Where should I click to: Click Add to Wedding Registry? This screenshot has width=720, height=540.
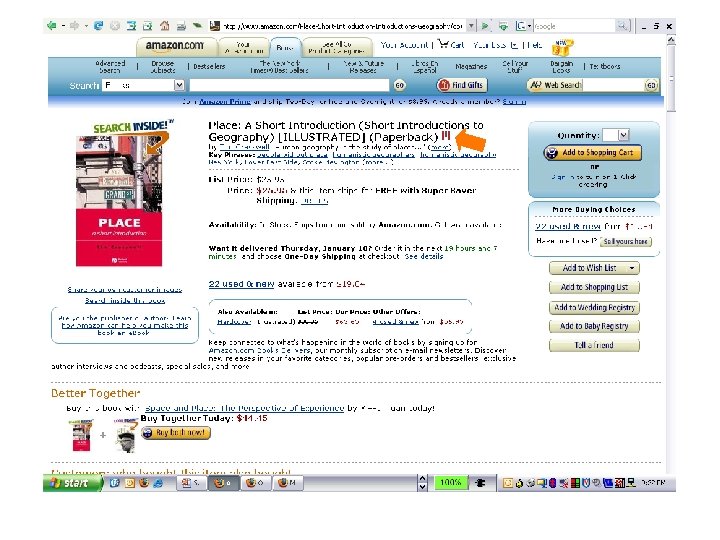tap(594, 307)
